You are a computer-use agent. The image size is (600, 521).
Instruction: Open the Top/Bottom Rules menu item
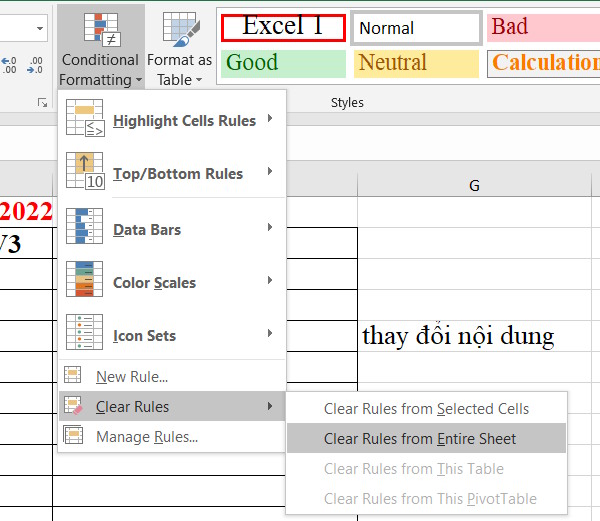172,171
